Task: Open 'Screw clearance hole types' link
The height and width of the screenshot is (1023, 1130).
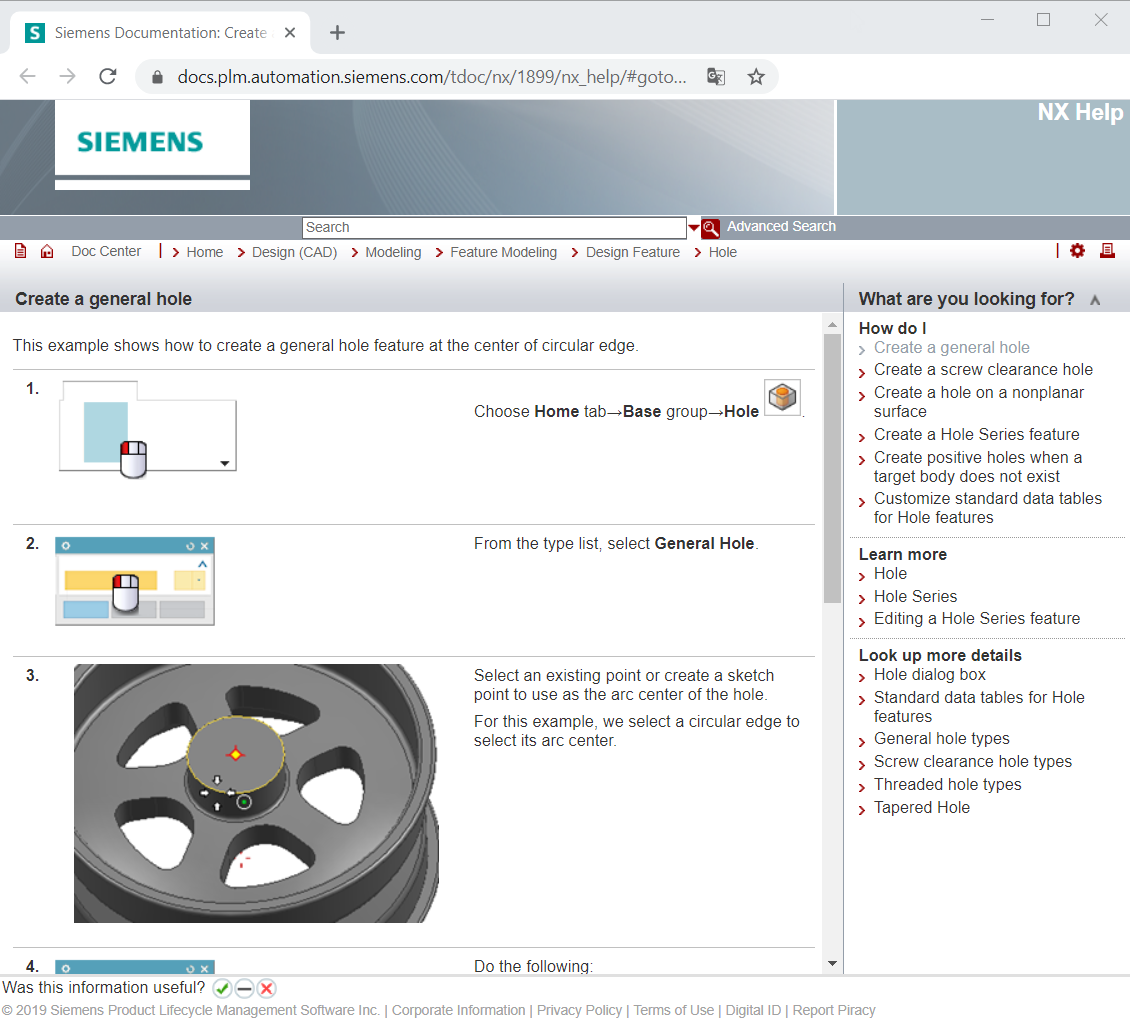Action: [972, 762]
